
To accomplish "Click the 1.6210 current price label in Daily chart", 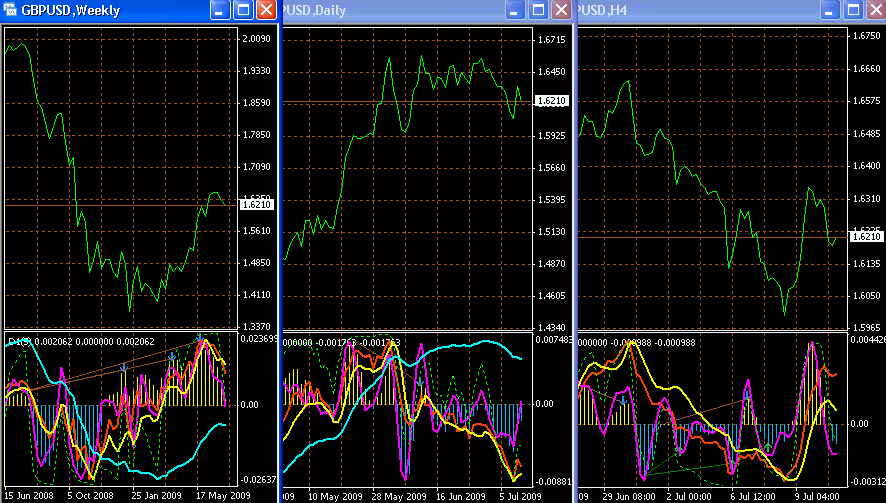I will pyautogui.click(x=551, y=101).
